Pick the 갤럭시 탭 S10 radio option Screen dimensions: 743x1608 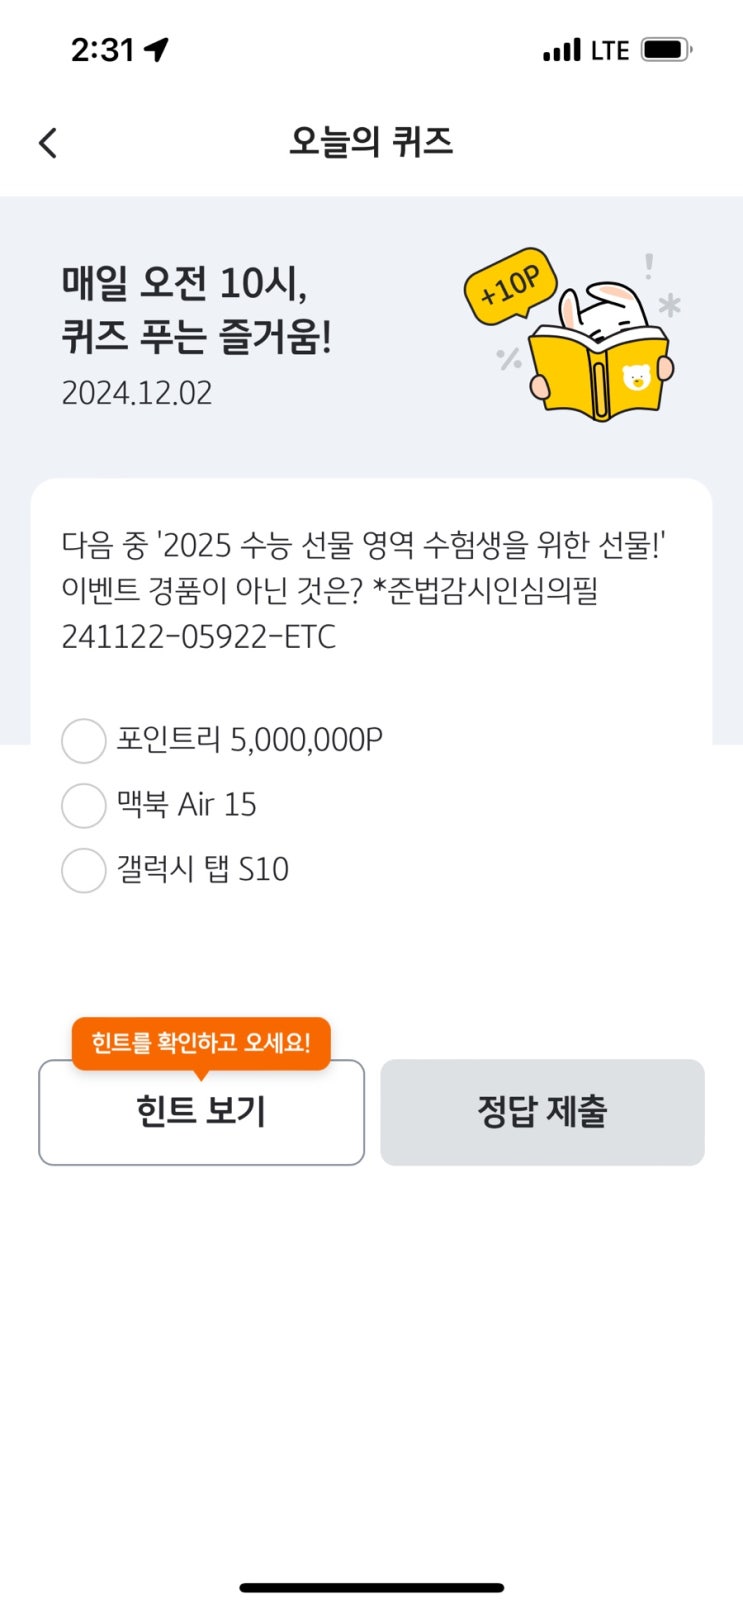pos(84,871)
